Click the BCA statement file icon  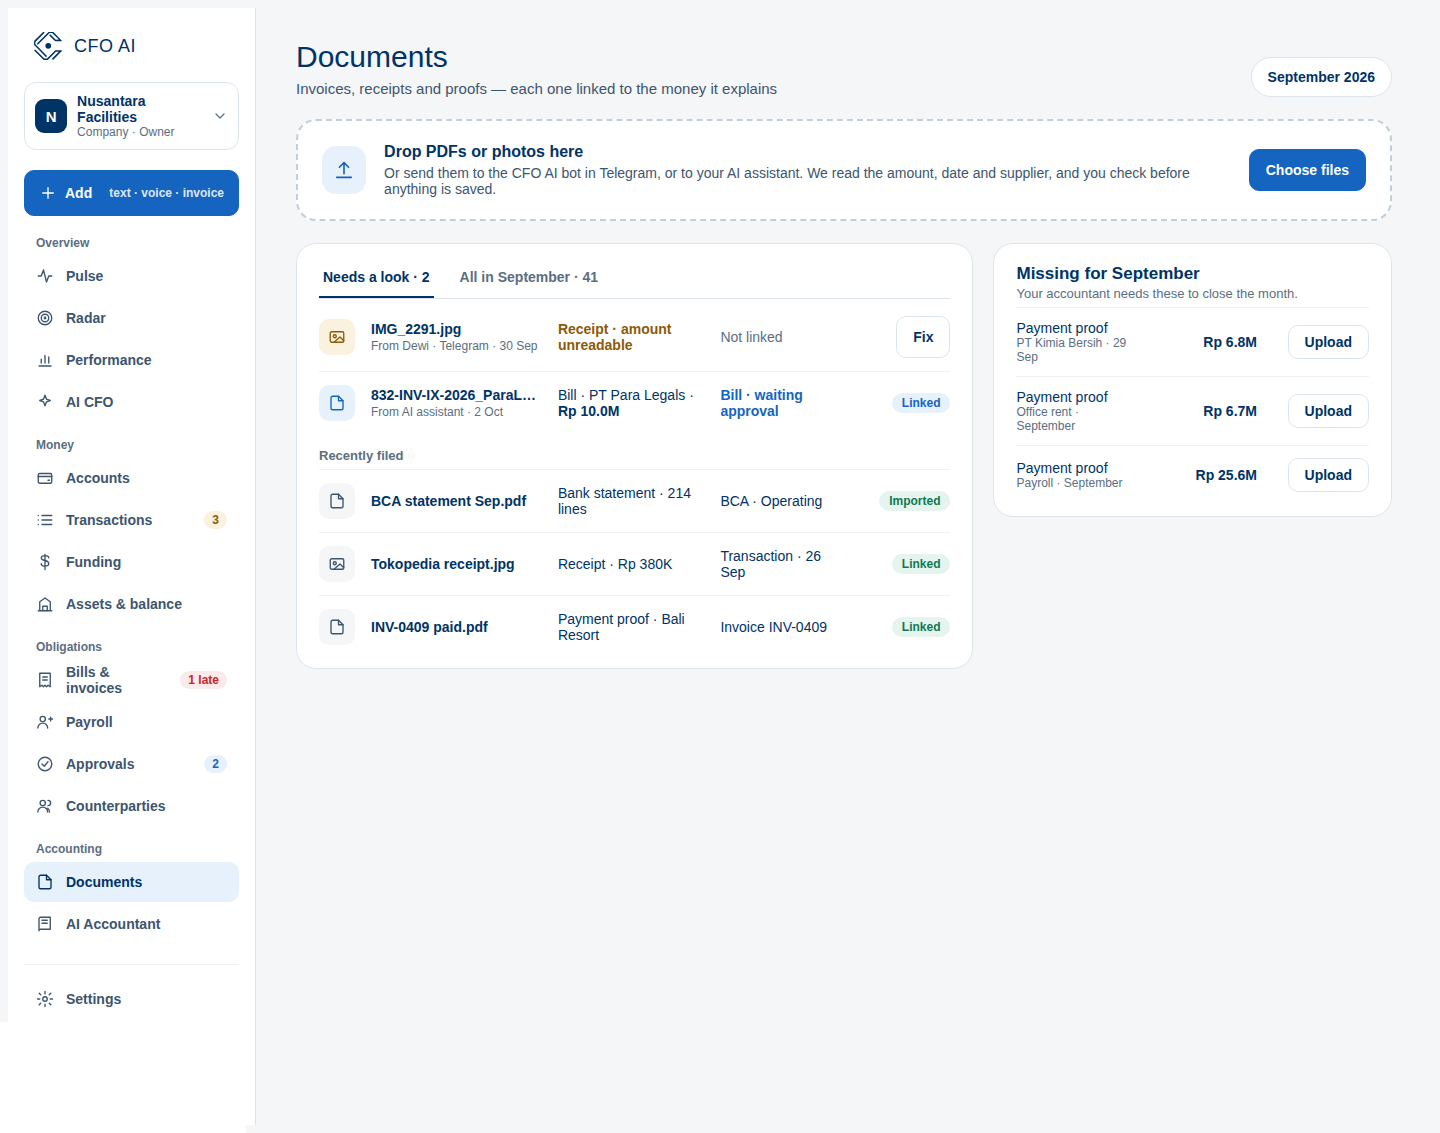coord(337,501)
